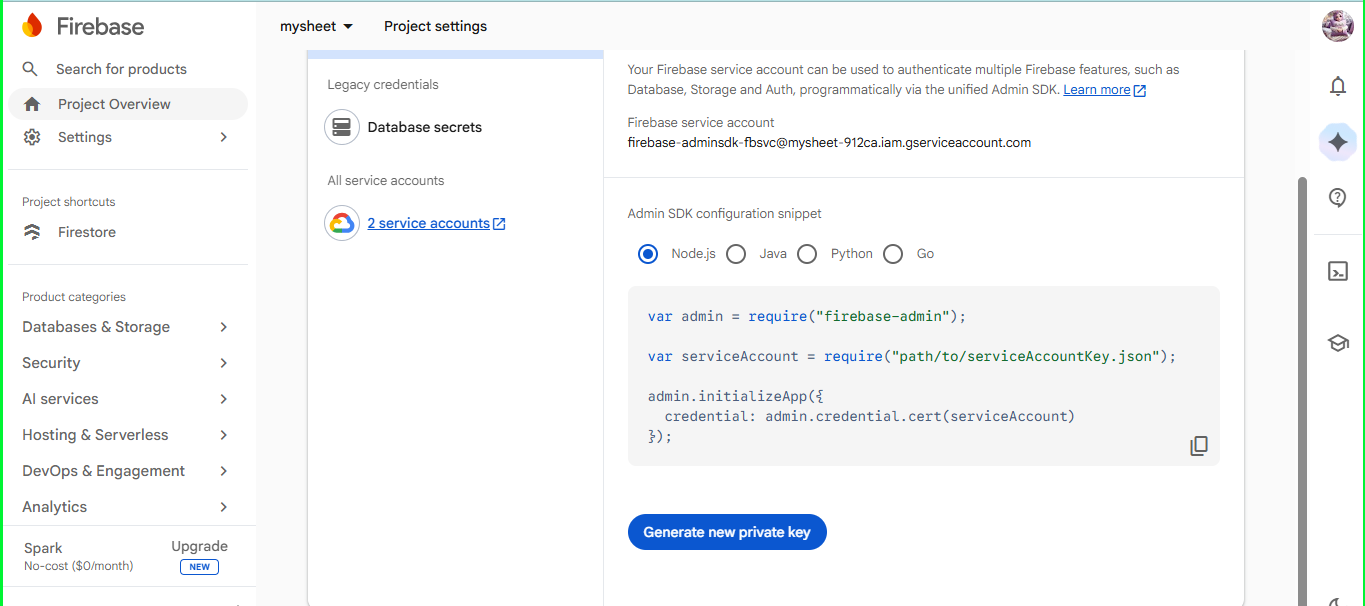Screen dimensions: 1365x606
Task: Open Gemini sparkle assistant
Action: click(x=1338, y=142)
